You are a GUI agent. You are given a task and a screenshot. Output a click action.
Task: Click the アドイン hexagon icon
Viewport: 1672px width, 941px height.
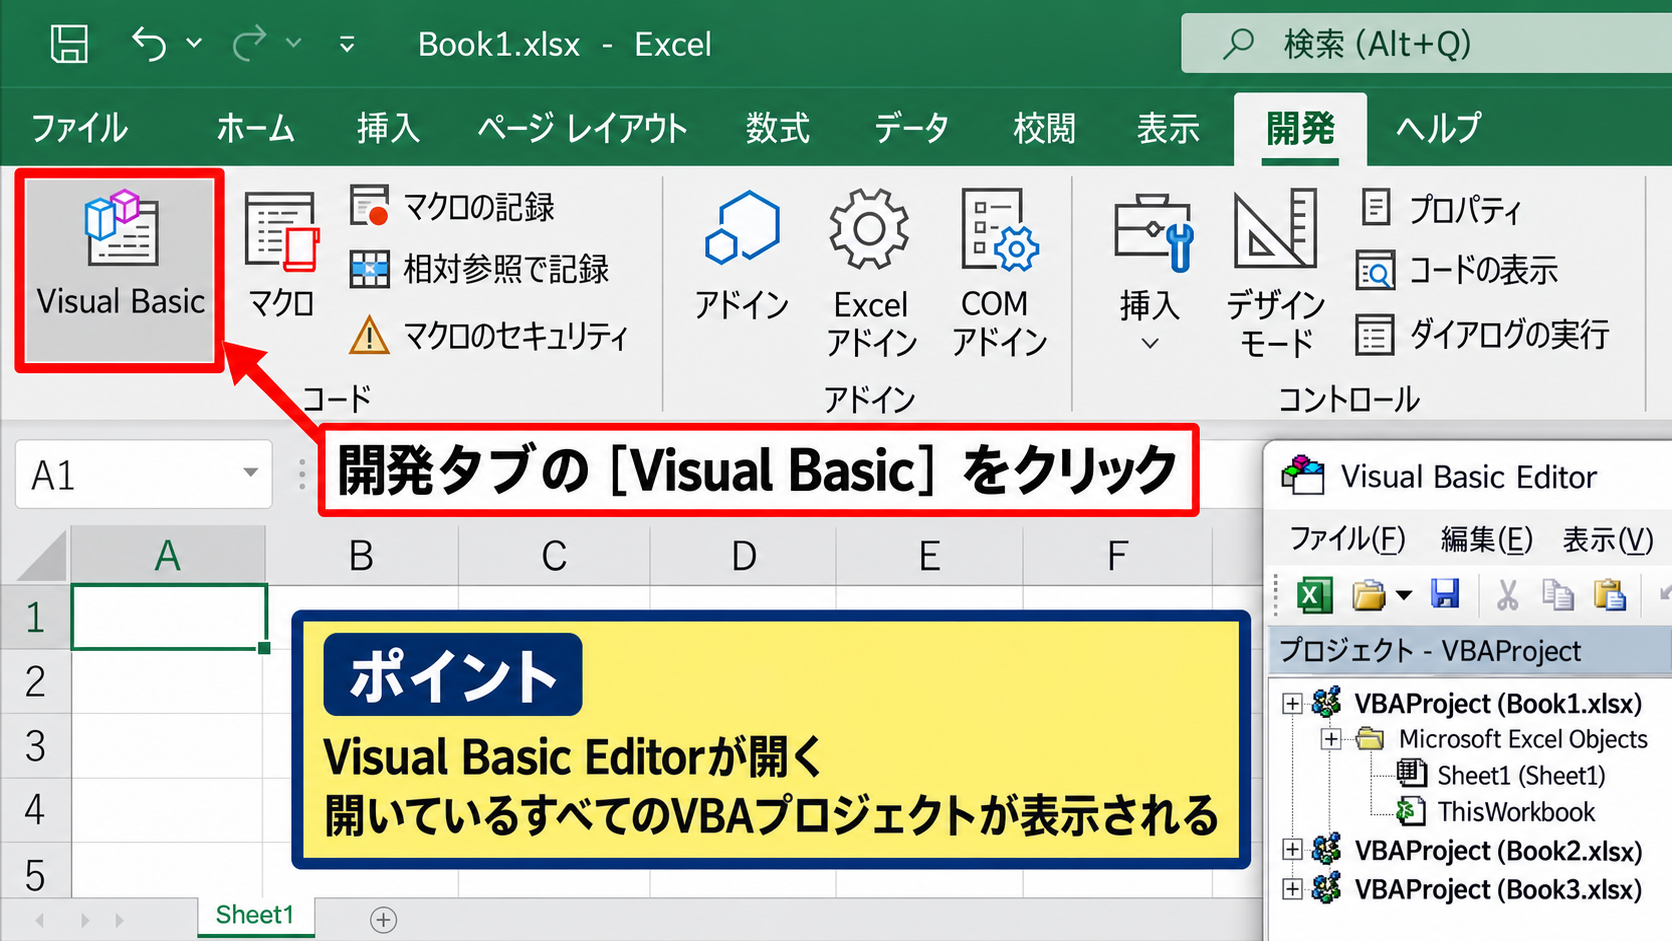pos(742,228)
